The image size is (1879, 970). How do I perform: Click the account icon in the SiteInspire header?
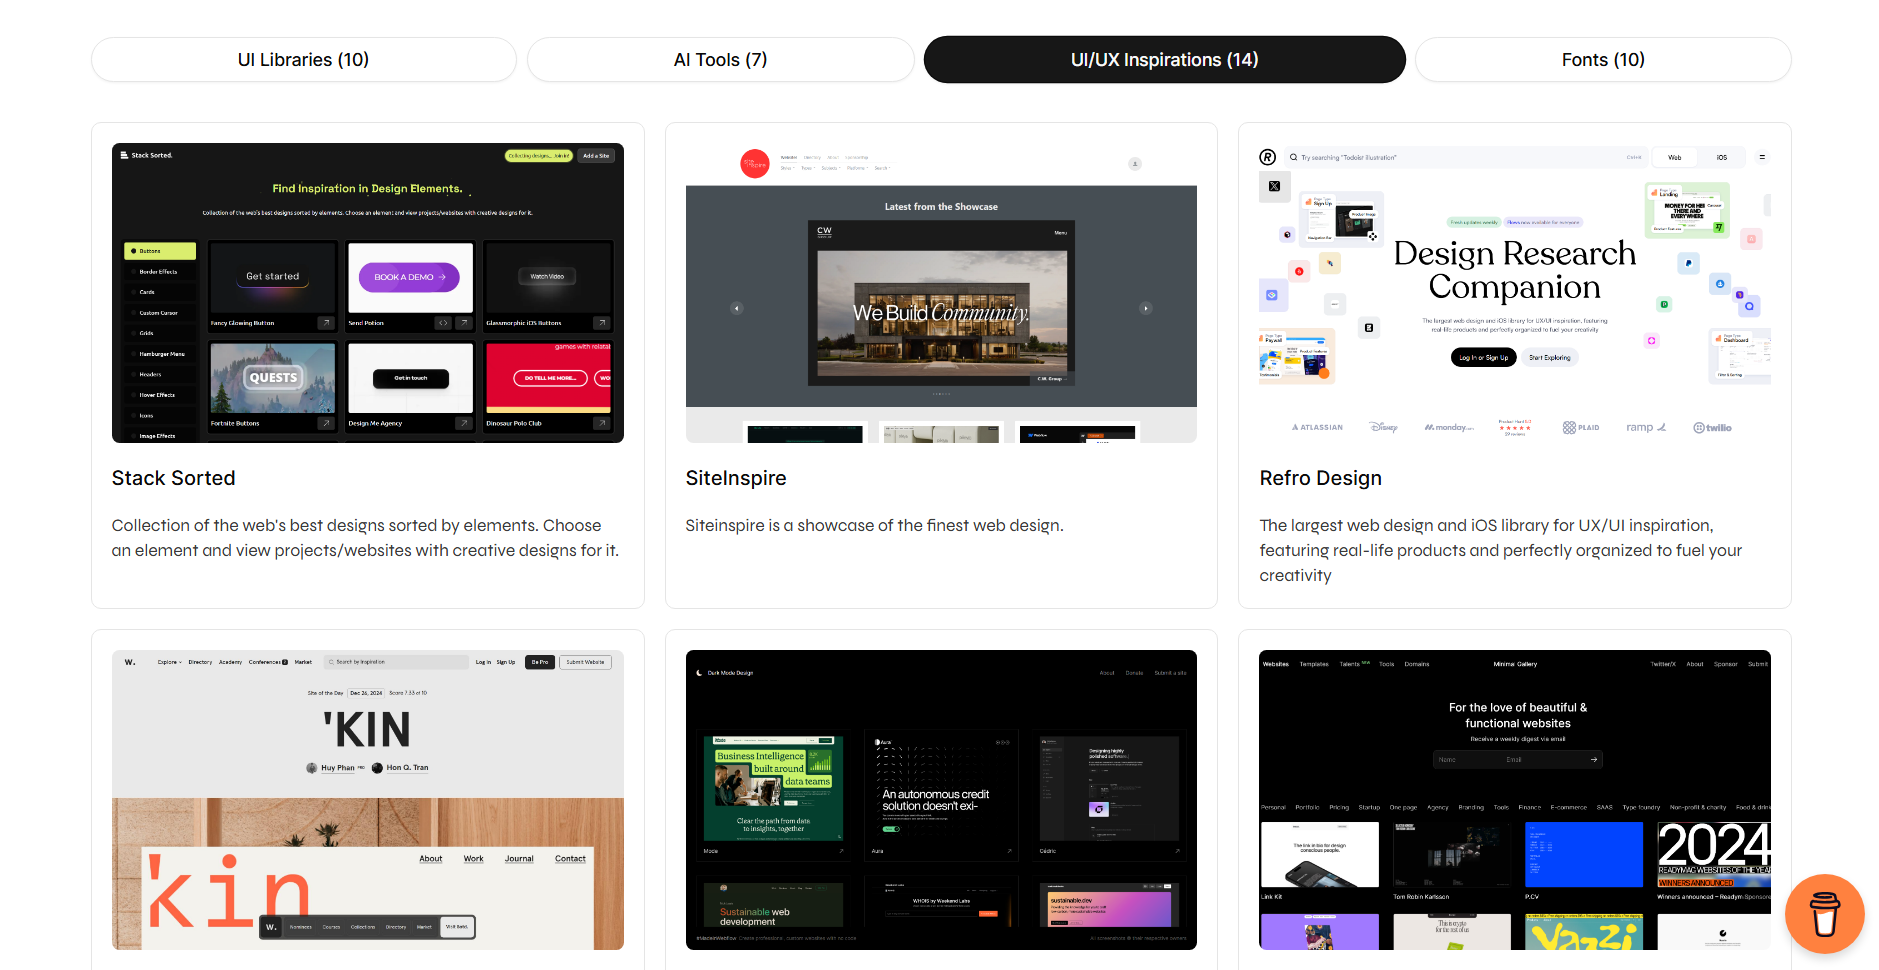(1135, 163)
